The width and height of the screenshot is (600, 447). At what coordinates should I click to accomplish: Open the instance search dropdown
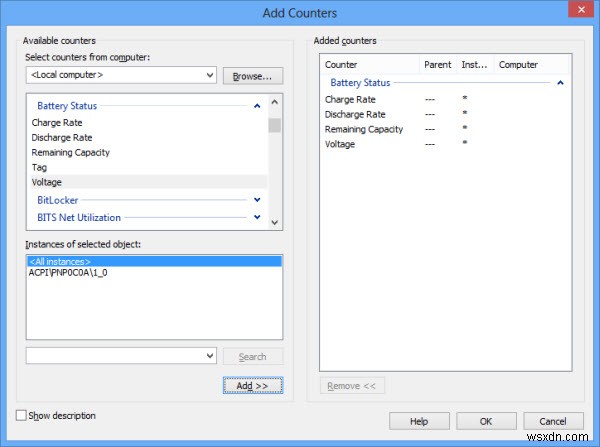click(x=208, y=356)
